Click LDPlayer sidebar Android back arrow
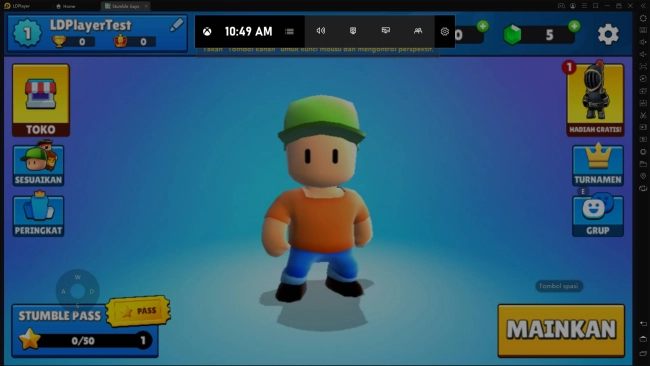This screenshot has width=650, height=366. (x=643, y=324)
